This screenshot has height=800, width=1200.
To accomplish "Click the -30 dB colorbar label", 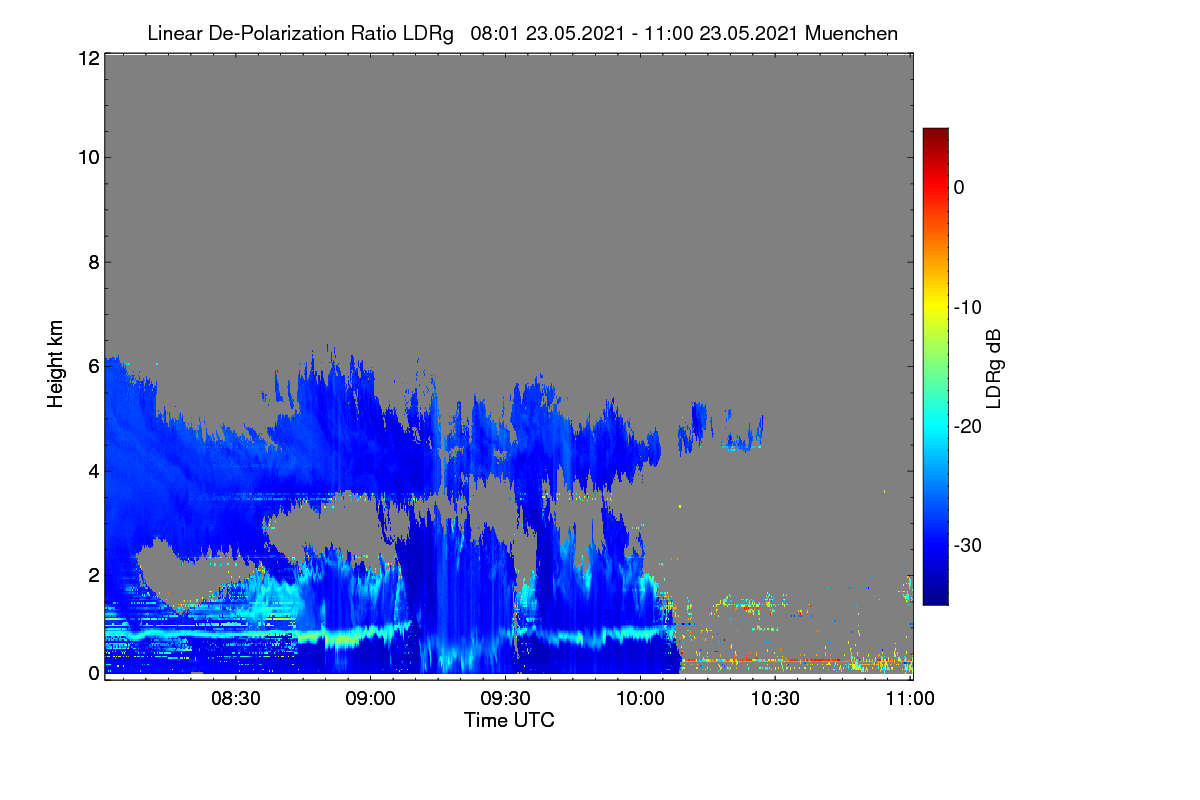I will [968, 546].
